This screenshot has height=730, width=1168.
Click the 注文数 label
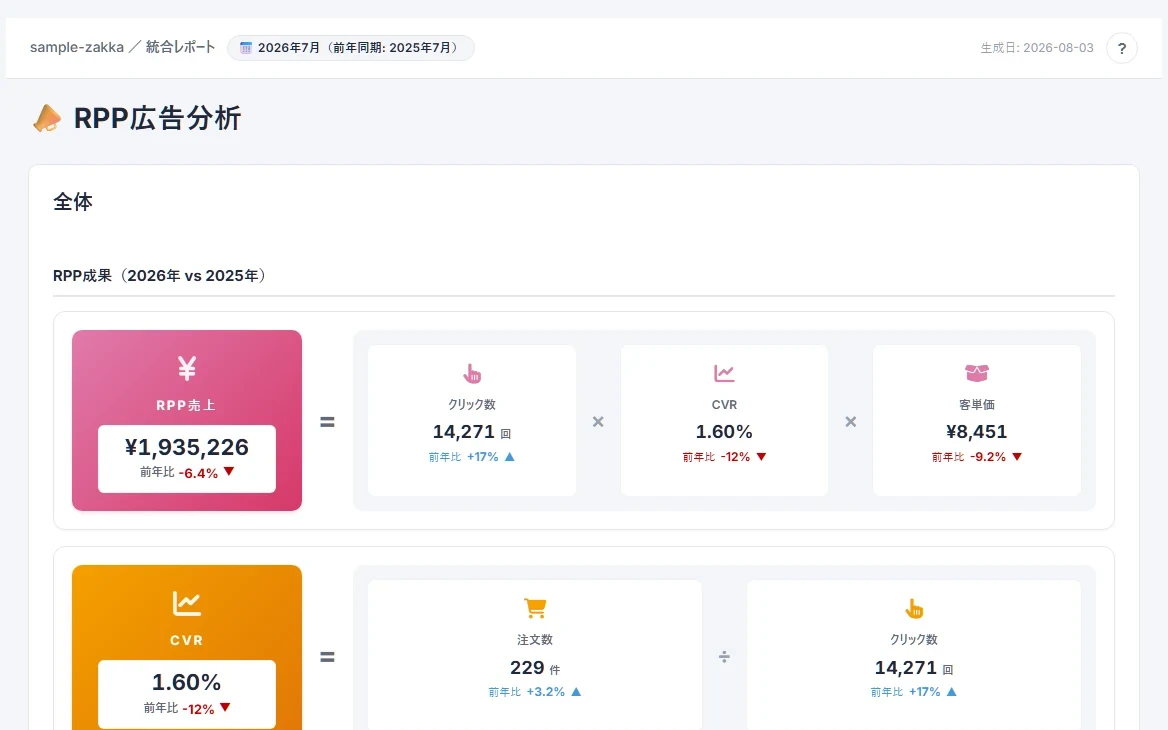[535, 640]
